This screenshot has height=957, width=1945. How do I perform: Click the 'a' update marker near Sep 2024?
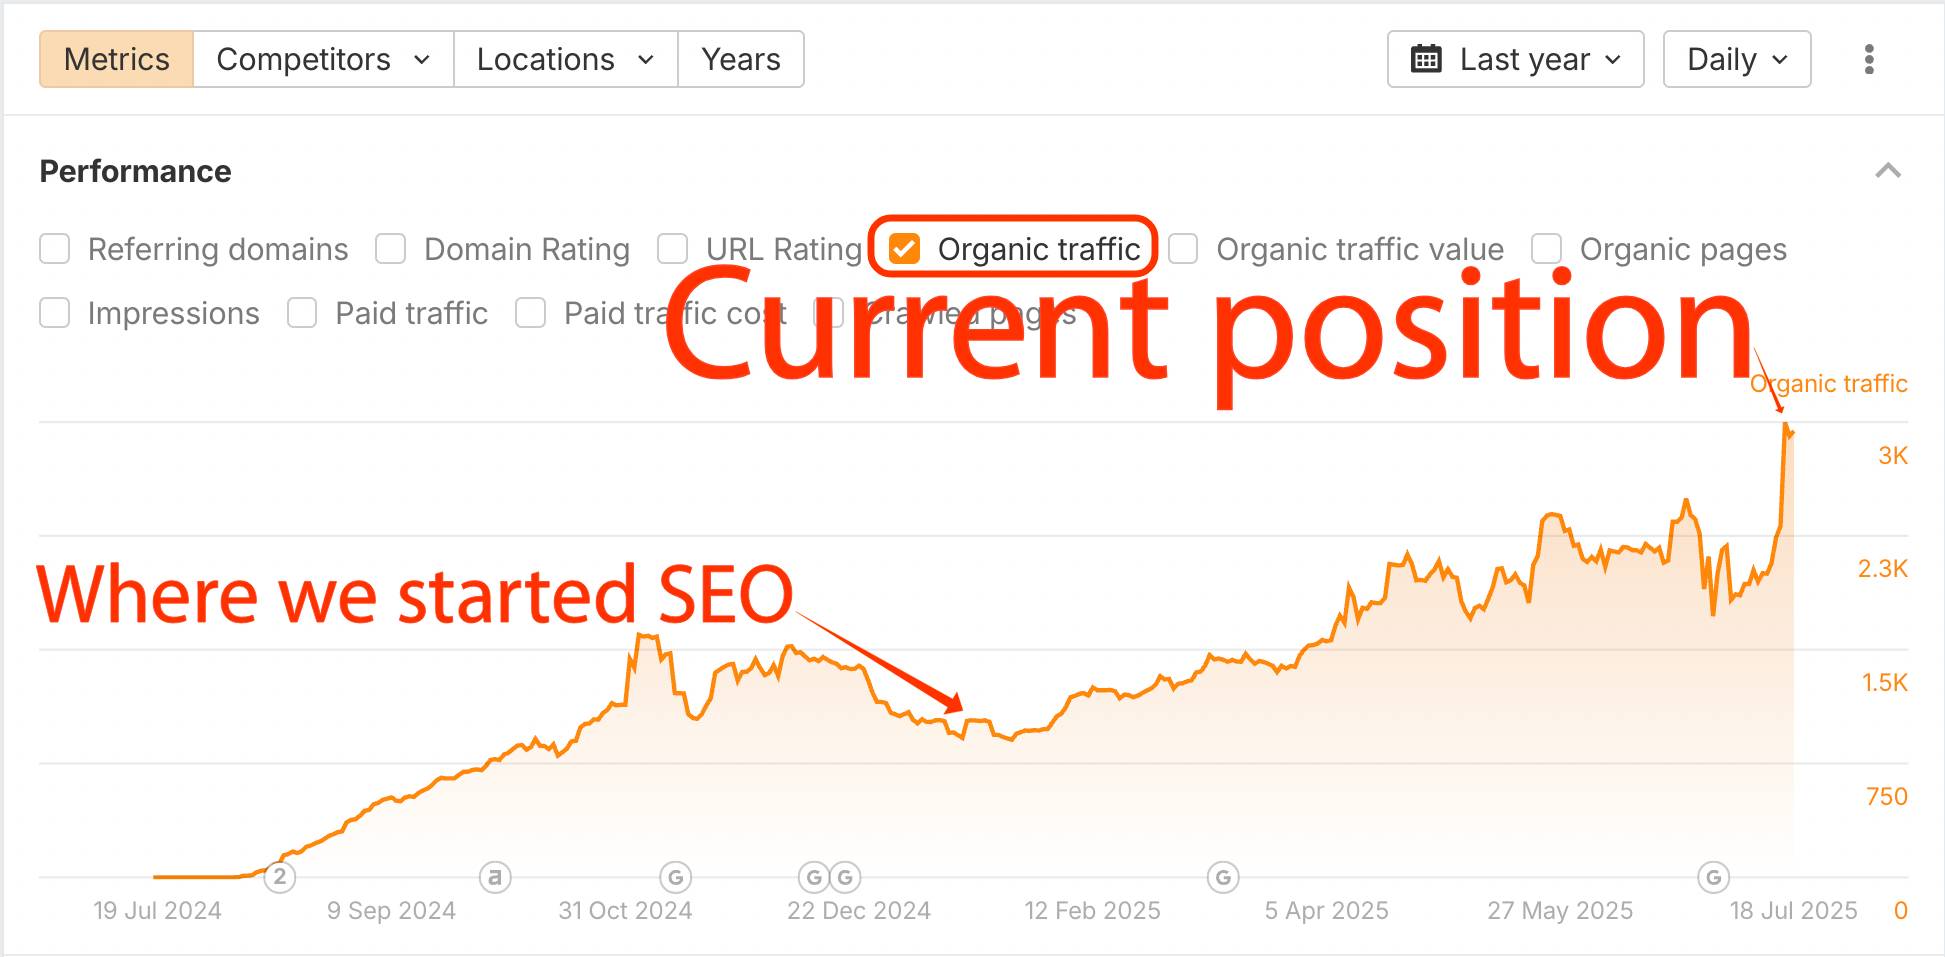click(495, 877)
